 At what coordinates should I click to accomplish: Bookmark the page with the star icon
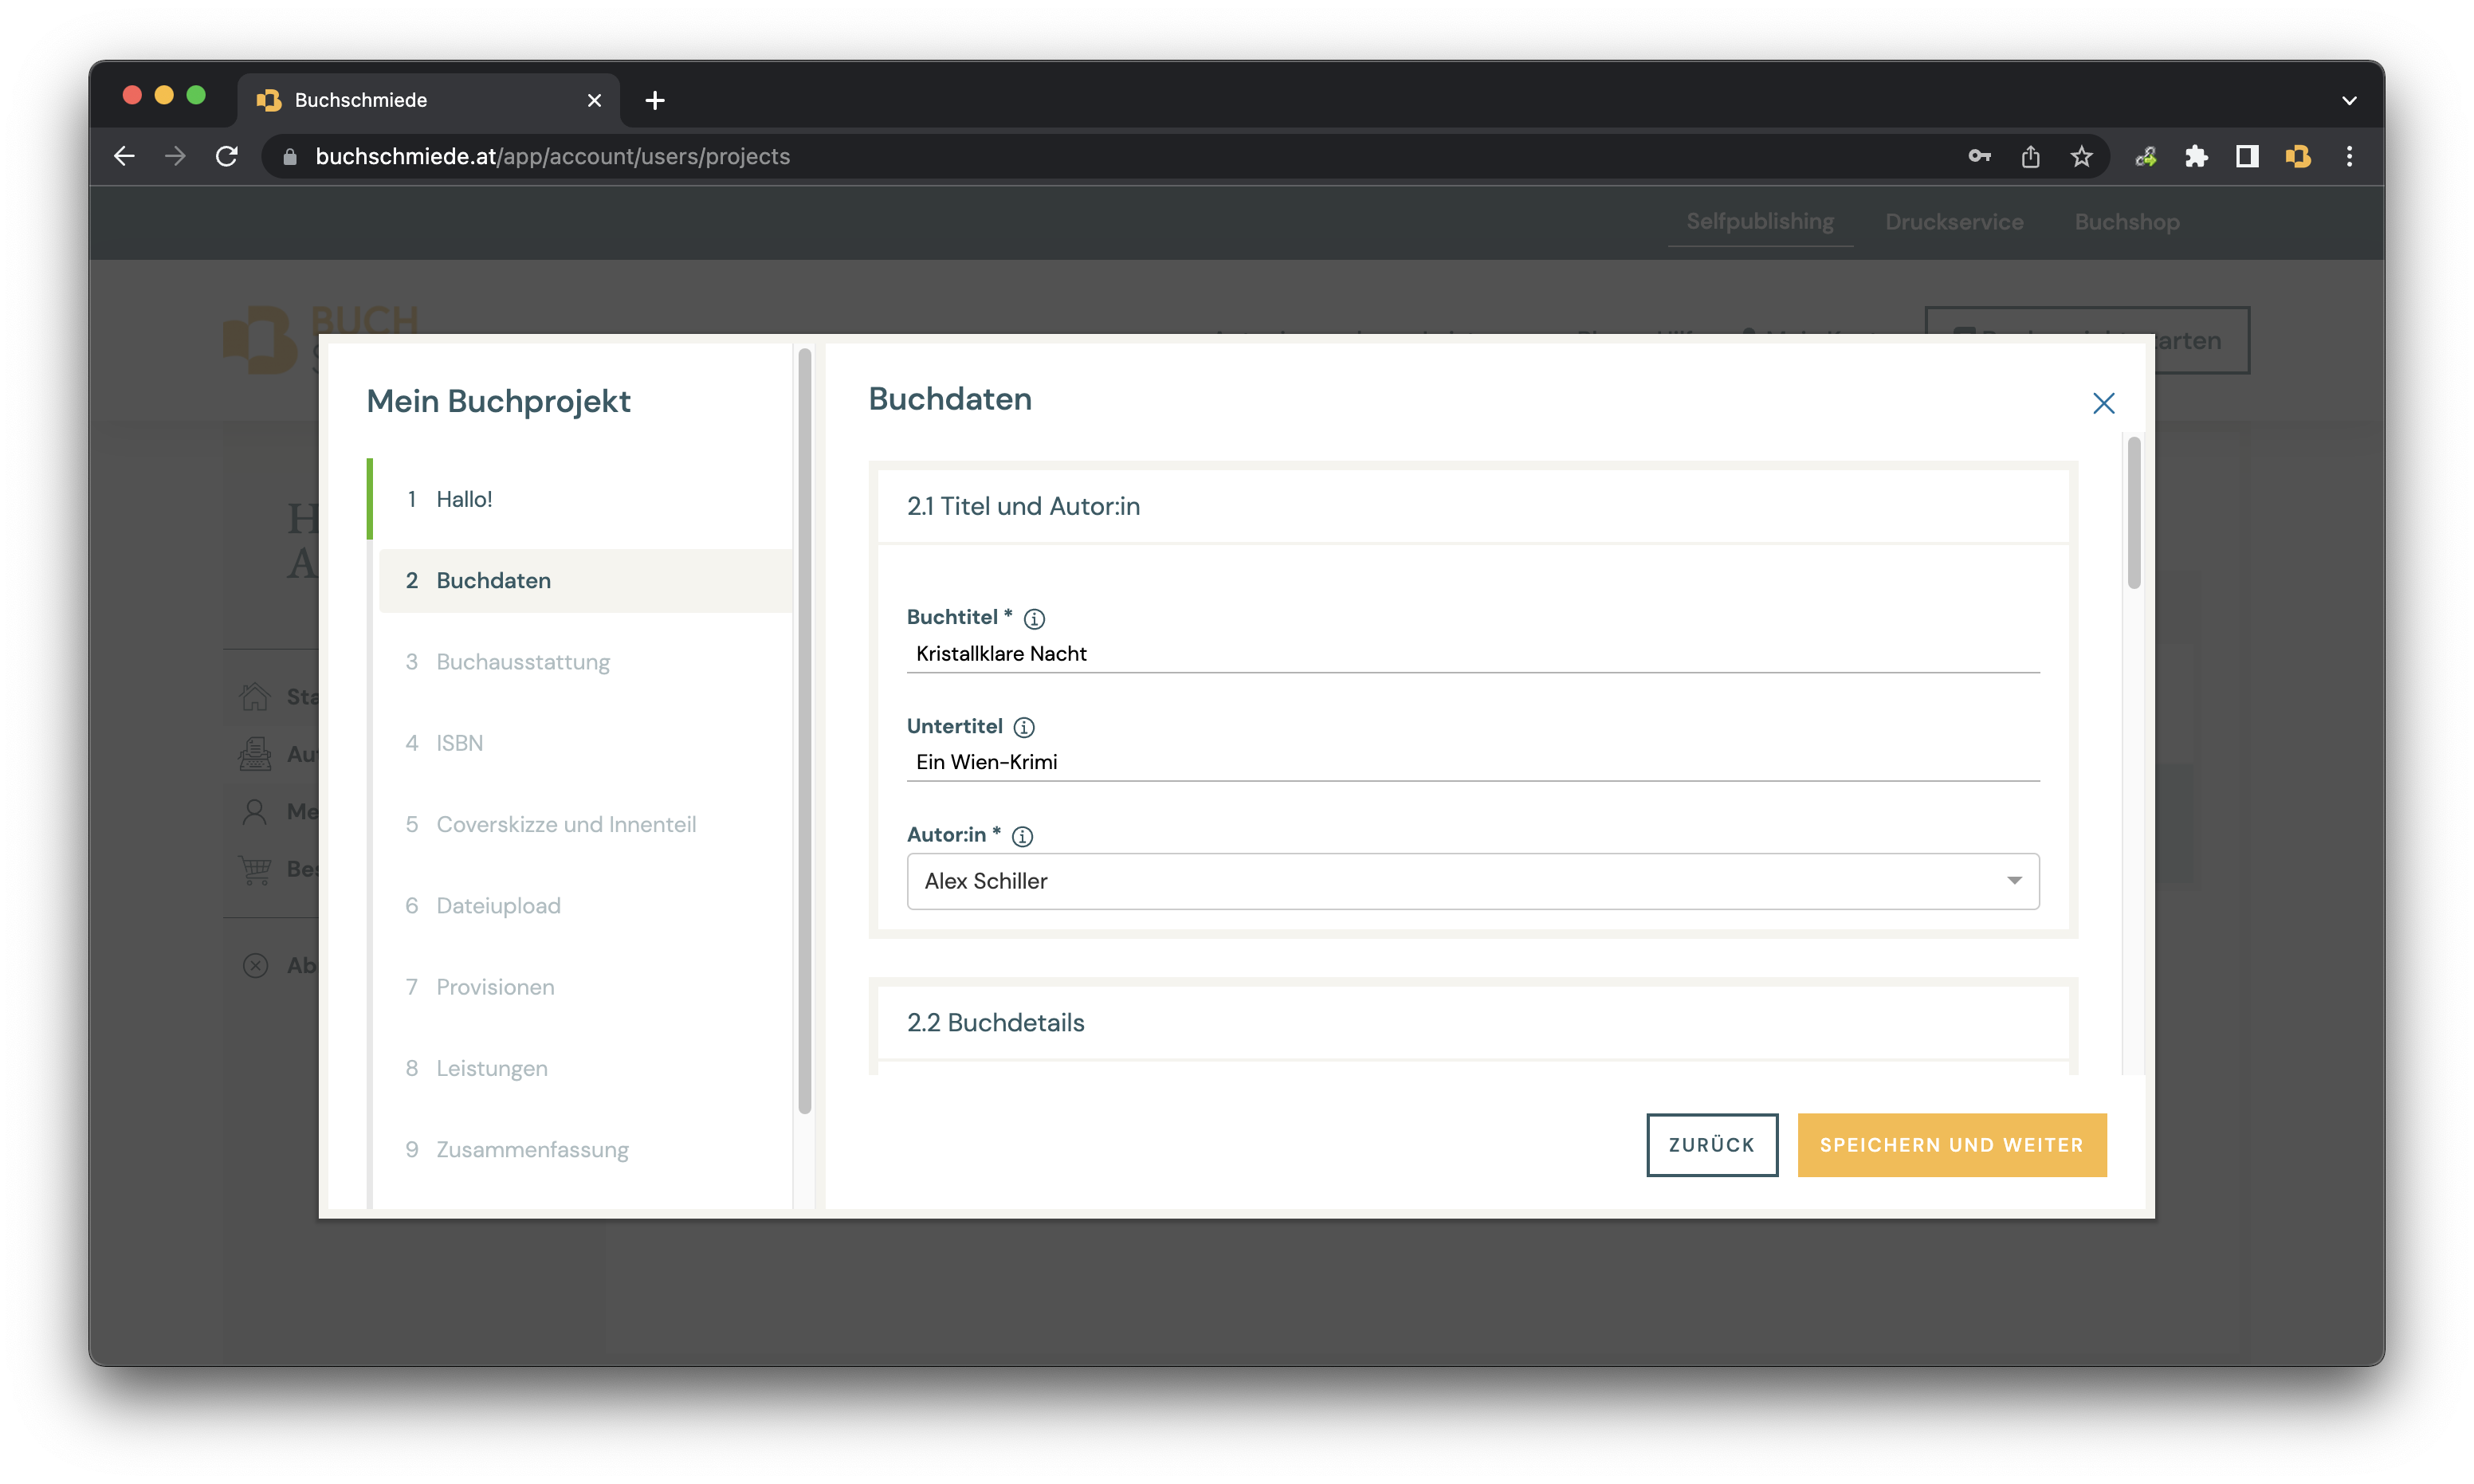(2081, 156)
